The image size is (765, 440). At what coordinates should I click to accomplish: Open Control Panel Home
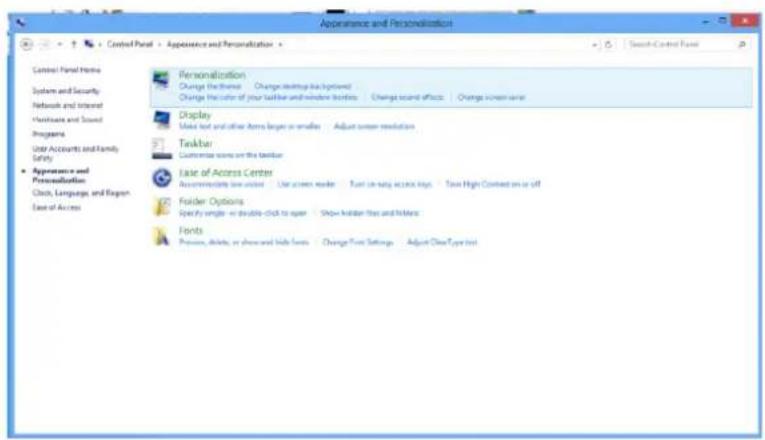tap(66, 70)
